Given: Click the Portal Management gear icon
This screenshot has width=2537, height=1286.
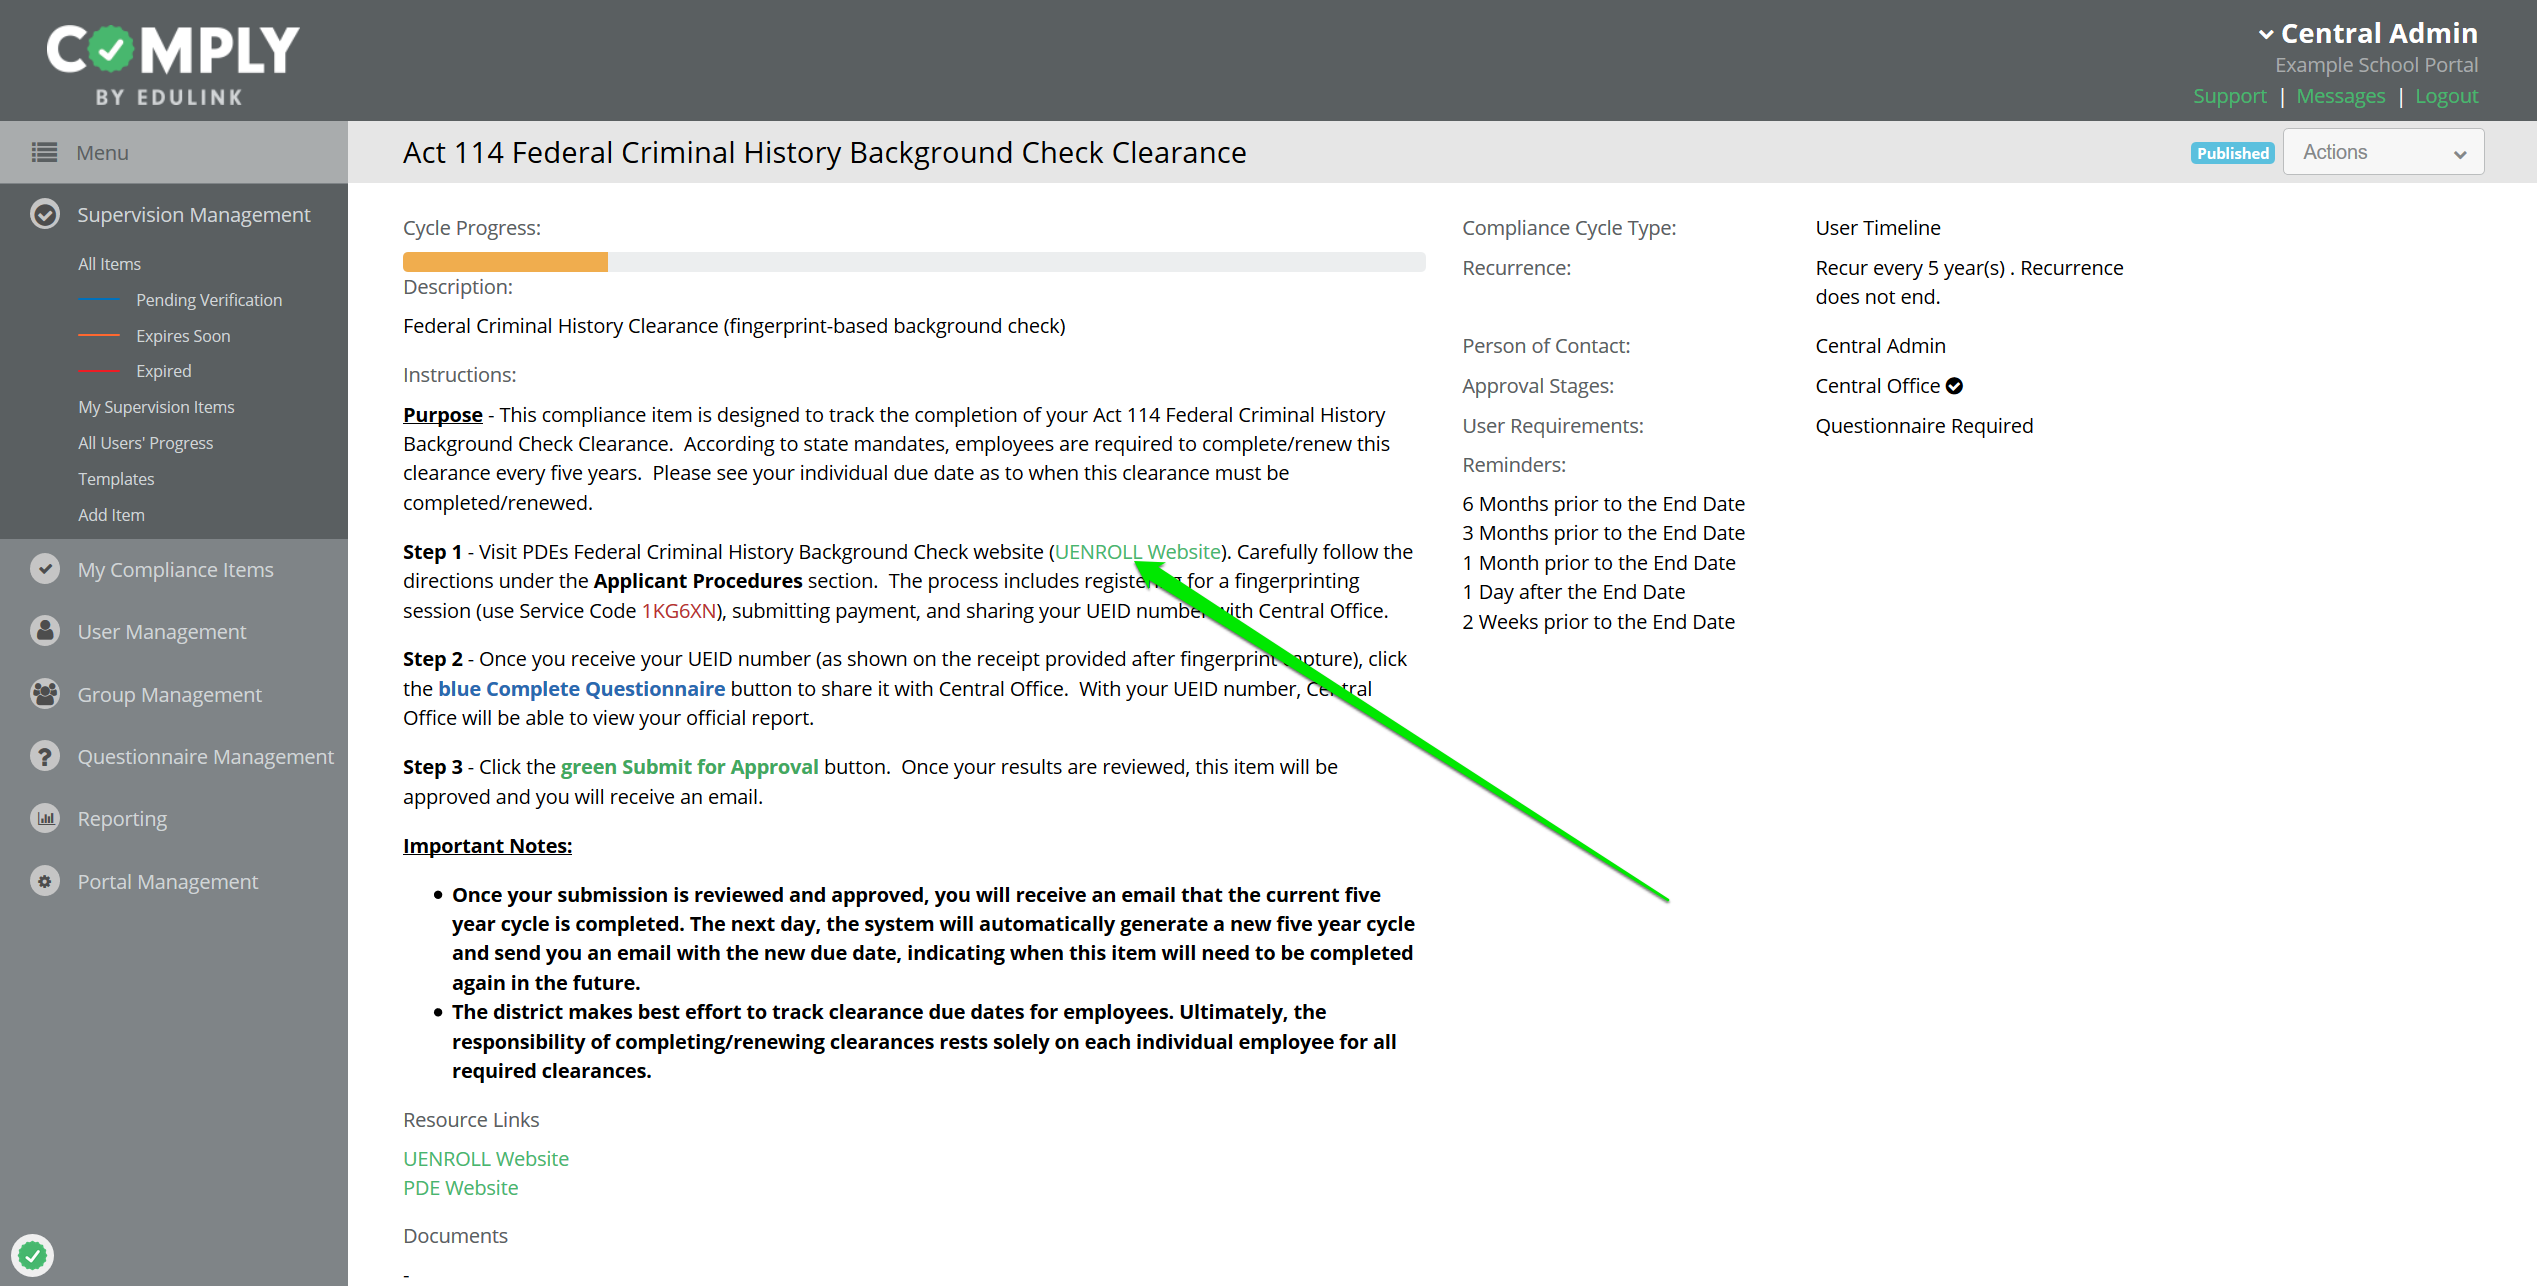Looking at the screenshot, I should click(44, 881).
